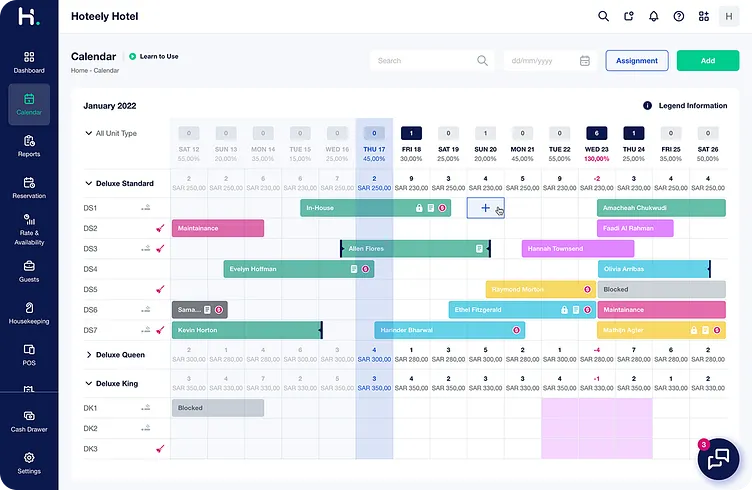Open Mathijn Agter booking bar
Viewport: 752px width, 490px height.
(661, 330)
